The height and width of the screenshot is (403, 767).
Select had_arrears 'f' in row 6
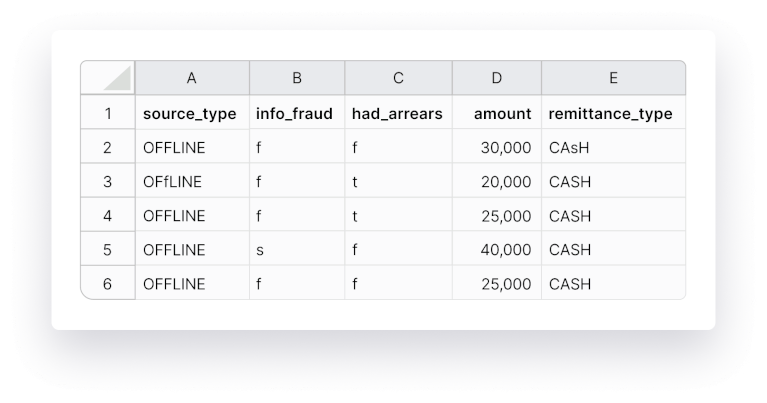(399, 283)
